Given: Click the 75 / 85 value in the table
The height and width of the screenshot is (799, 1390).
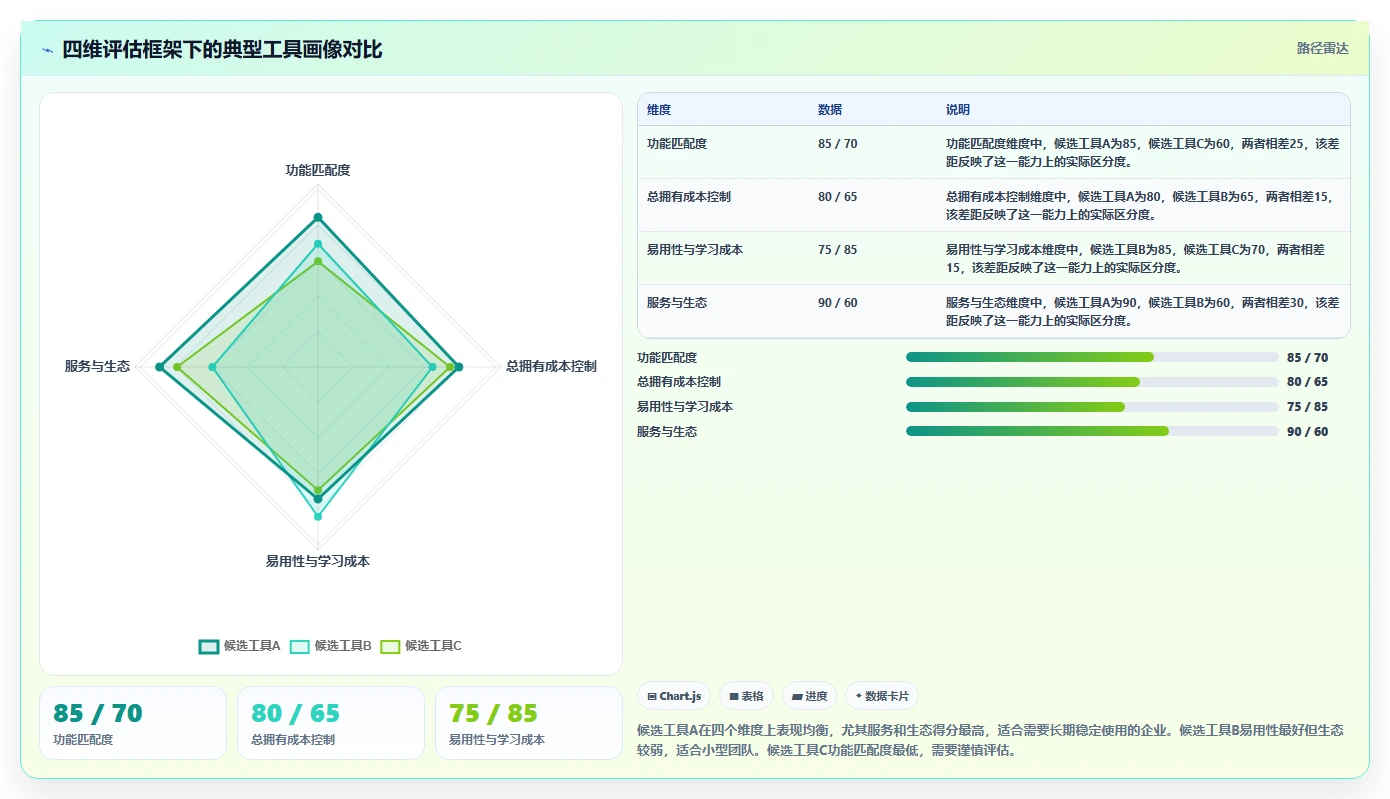Looking at the screenshot, I should pyautogui.click(x=837, y=250).
